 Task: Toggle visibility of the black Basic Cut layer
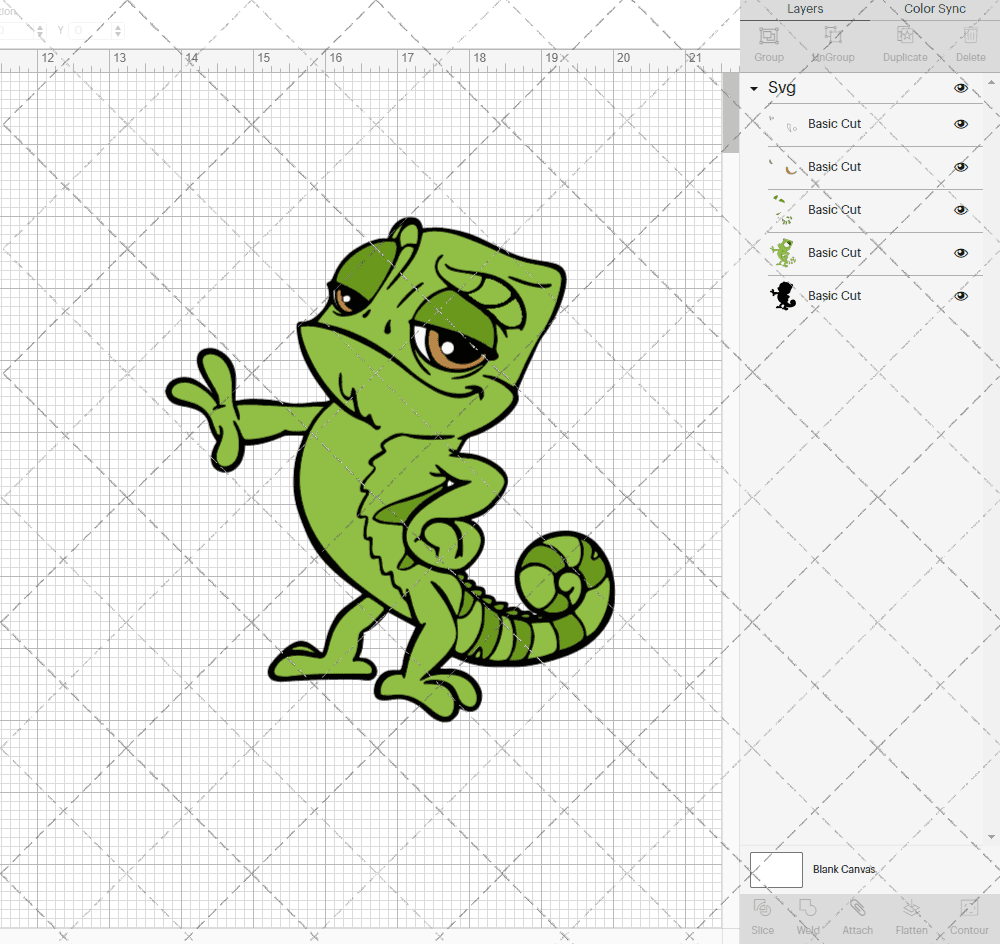(x=961, y=296)
